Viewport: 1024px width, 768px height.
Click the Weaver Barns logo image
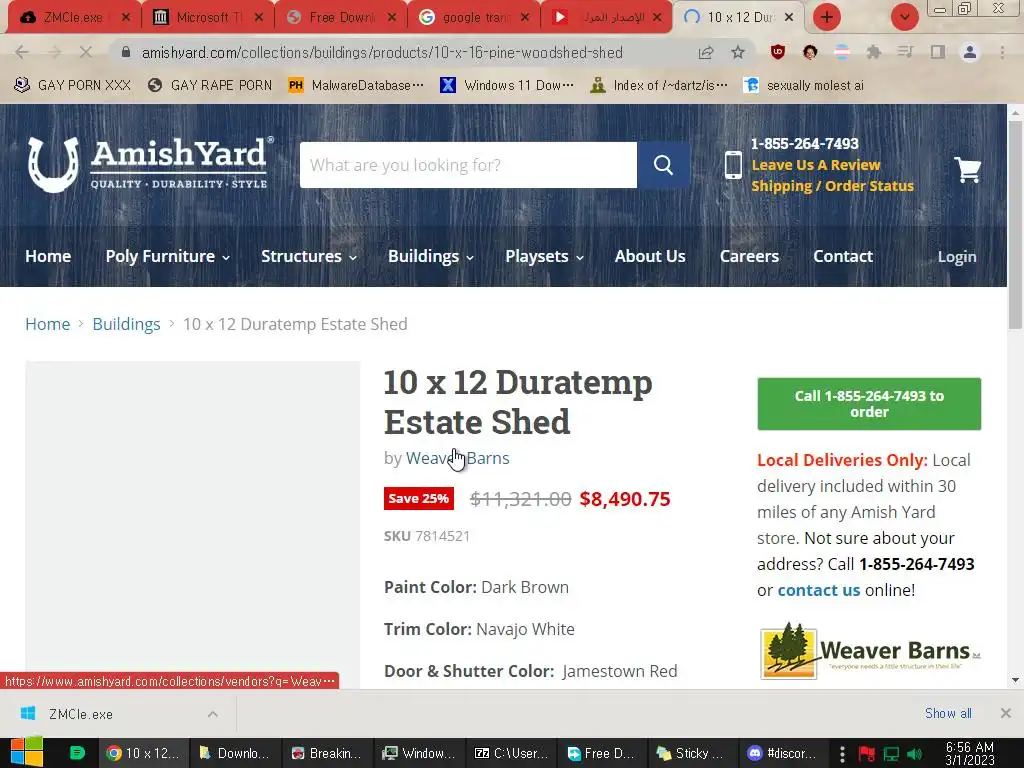pos(870,650)
